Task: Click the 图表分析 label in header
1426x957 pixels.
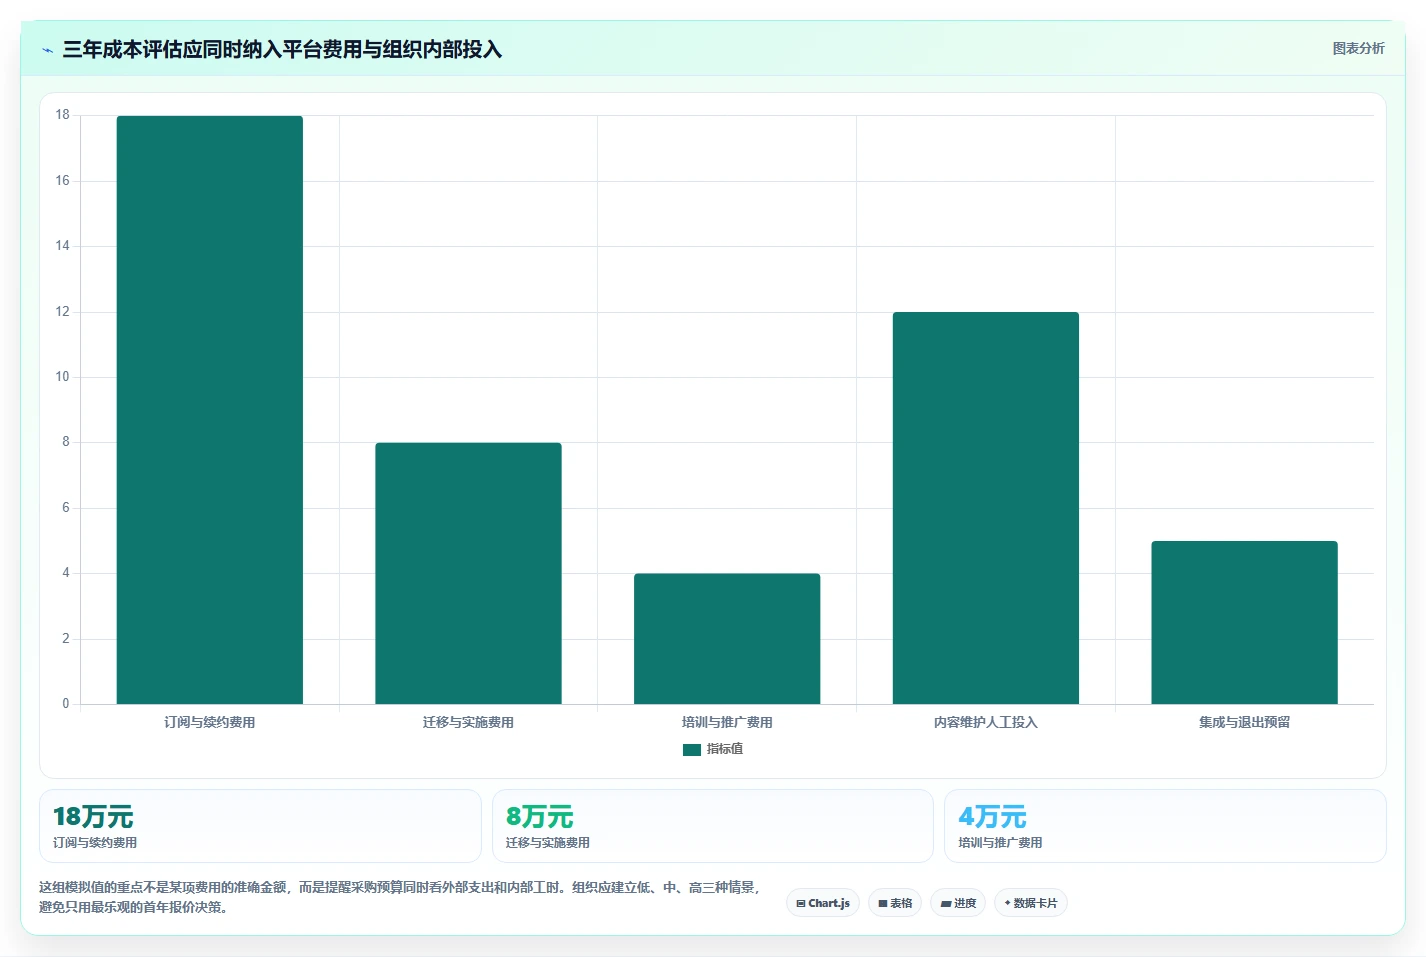Action: [x=1358, y=48]
